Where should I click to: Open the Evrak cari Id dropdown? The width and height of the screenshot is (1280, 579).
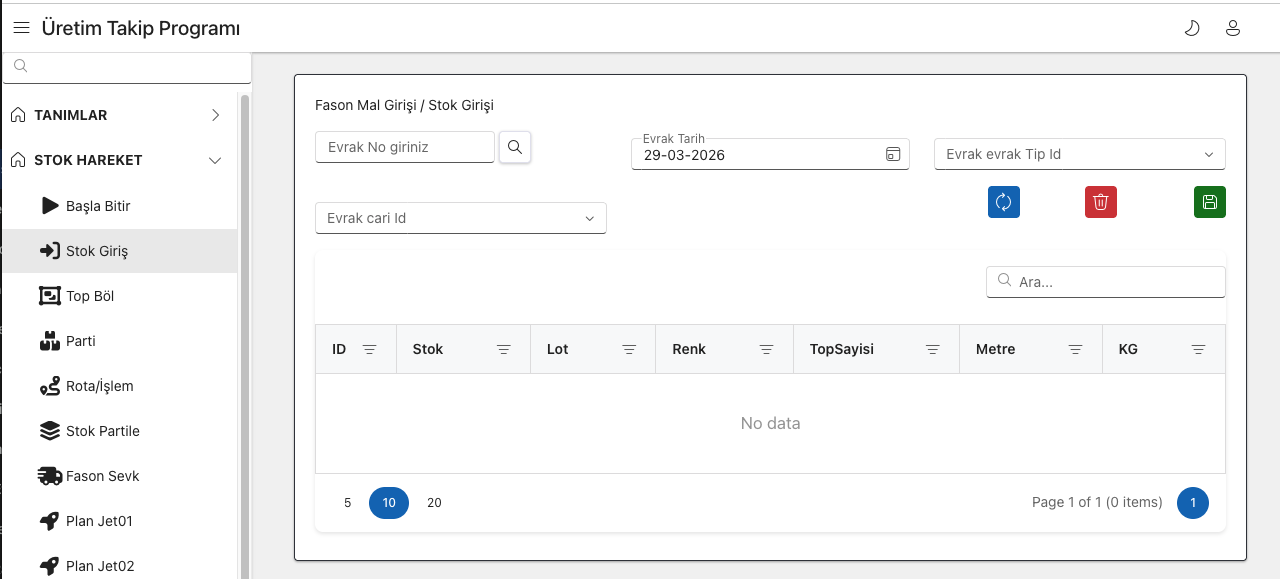(x=590, y=218)
